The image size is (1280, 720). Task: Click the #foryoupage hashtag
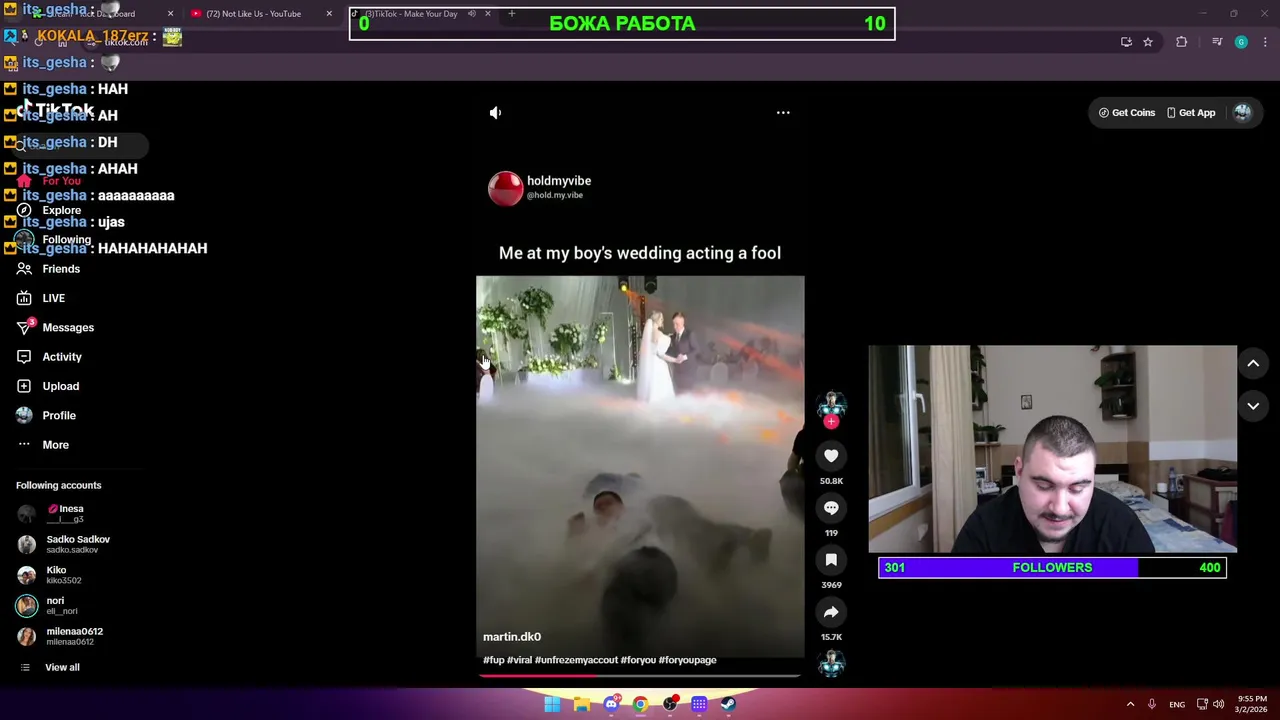tap(688, 660)
